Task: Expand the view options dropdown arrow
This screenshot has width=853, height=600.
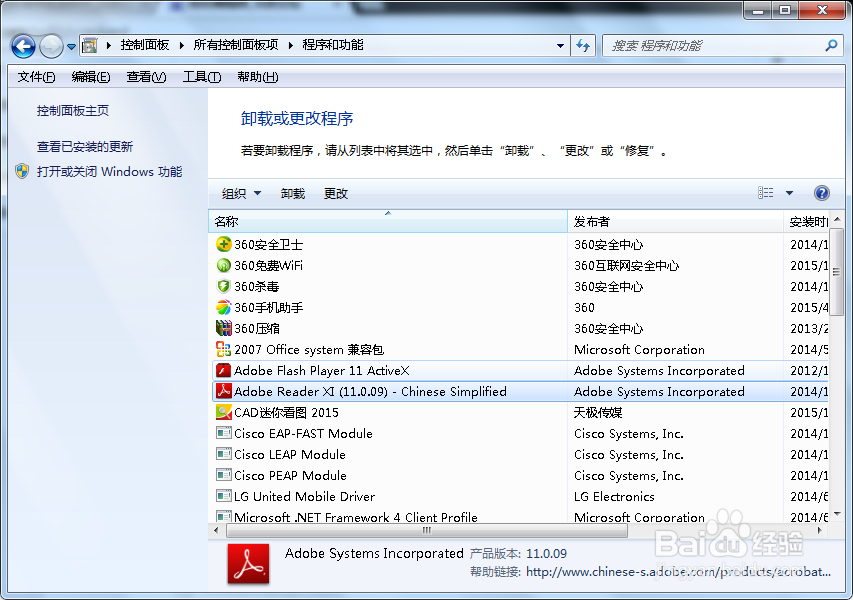Action: [x=789, y=193]
